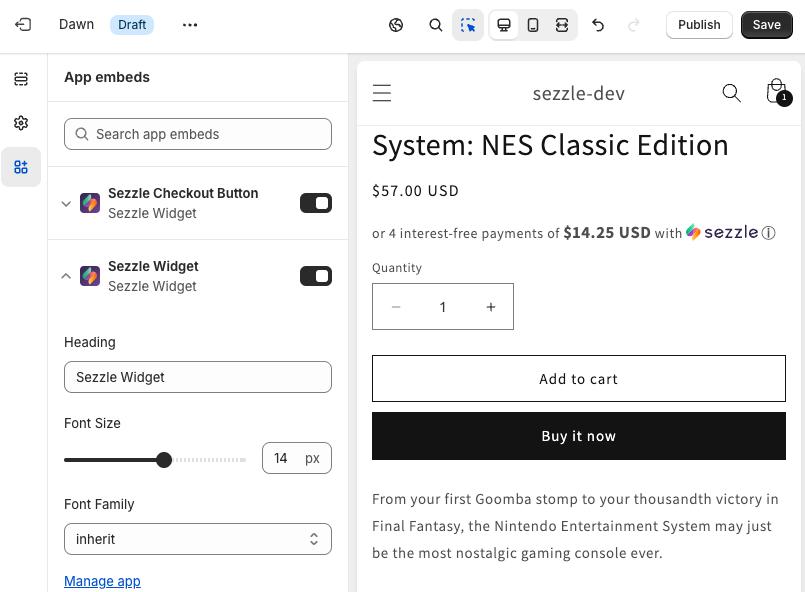Click the Font Size slider handle
The width and height of the screenshot is (805, 592).
tap(164, 460)
